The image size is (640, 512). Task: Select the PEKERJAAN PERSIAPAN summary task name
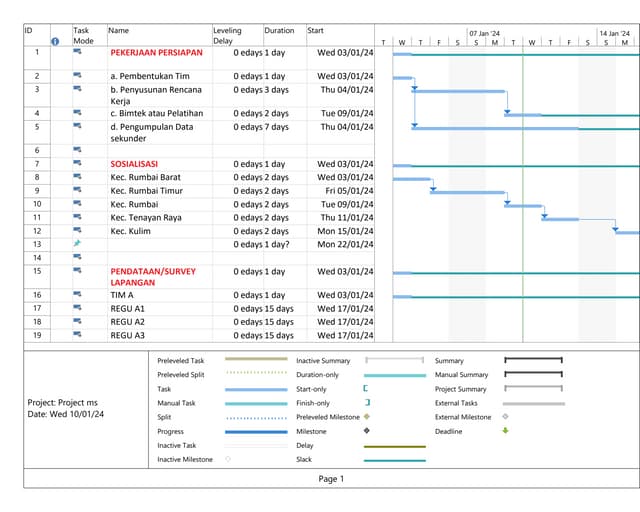pyautogui.click(x=156, y=52)
